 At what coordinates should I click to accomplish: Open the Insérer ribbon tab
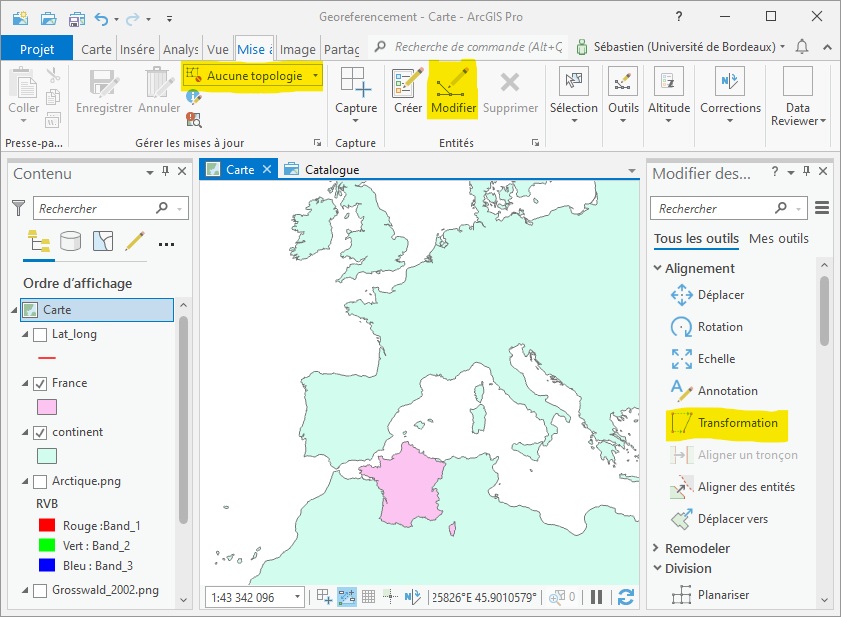(136, 49)
